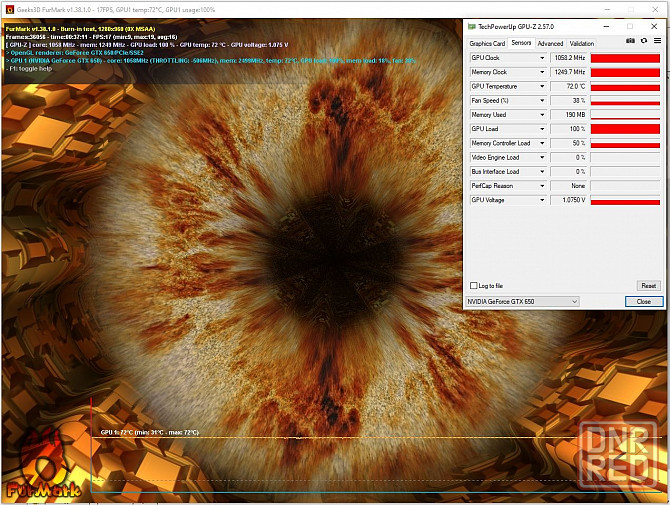The image size is (670, 505).
Task: Expand the PerfCap Reason dropdown
Action: 542,186
